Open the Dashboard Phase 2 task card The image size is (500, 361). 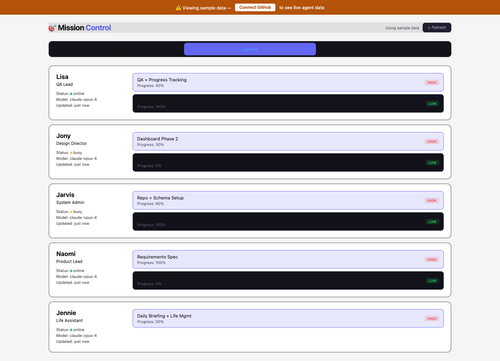(288, 141)
